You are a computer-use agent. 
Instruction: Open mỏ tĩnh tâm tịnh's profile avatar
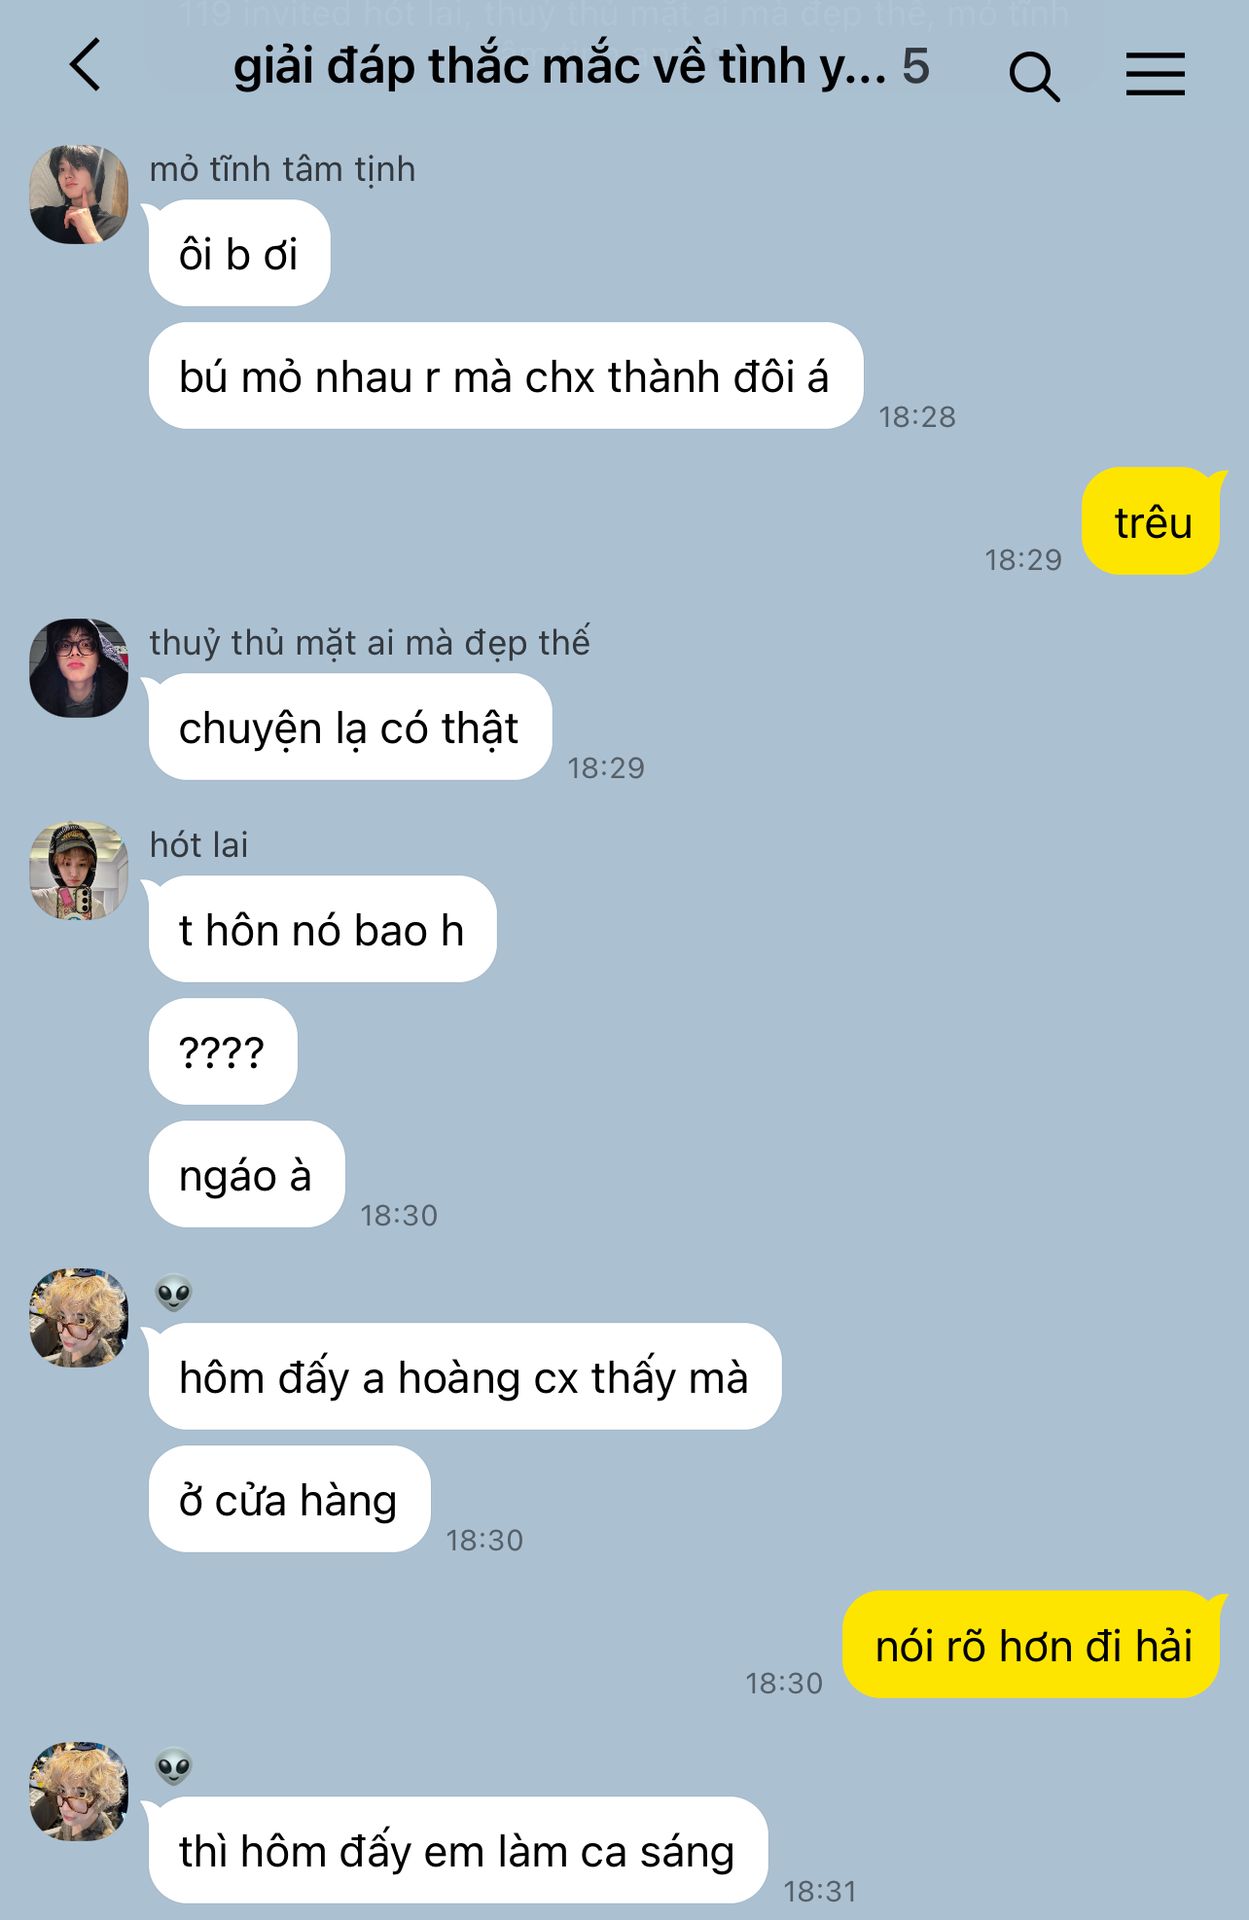tap(79, 194)
